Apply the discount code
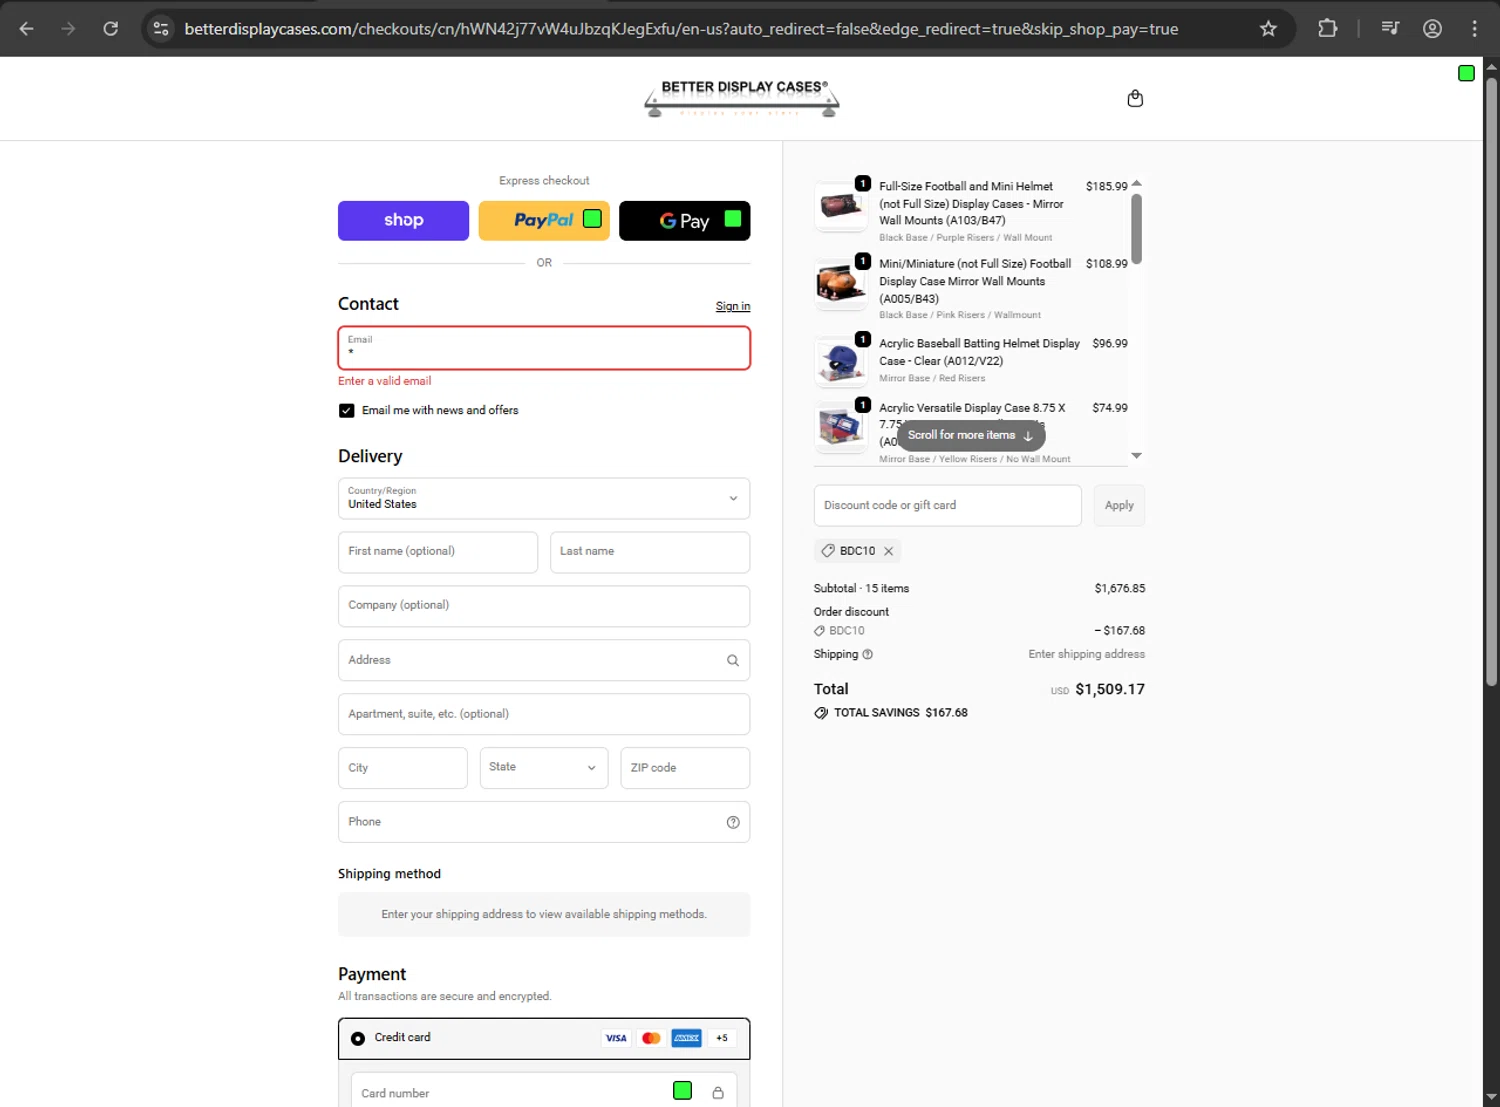 (x=1119, y=506)
